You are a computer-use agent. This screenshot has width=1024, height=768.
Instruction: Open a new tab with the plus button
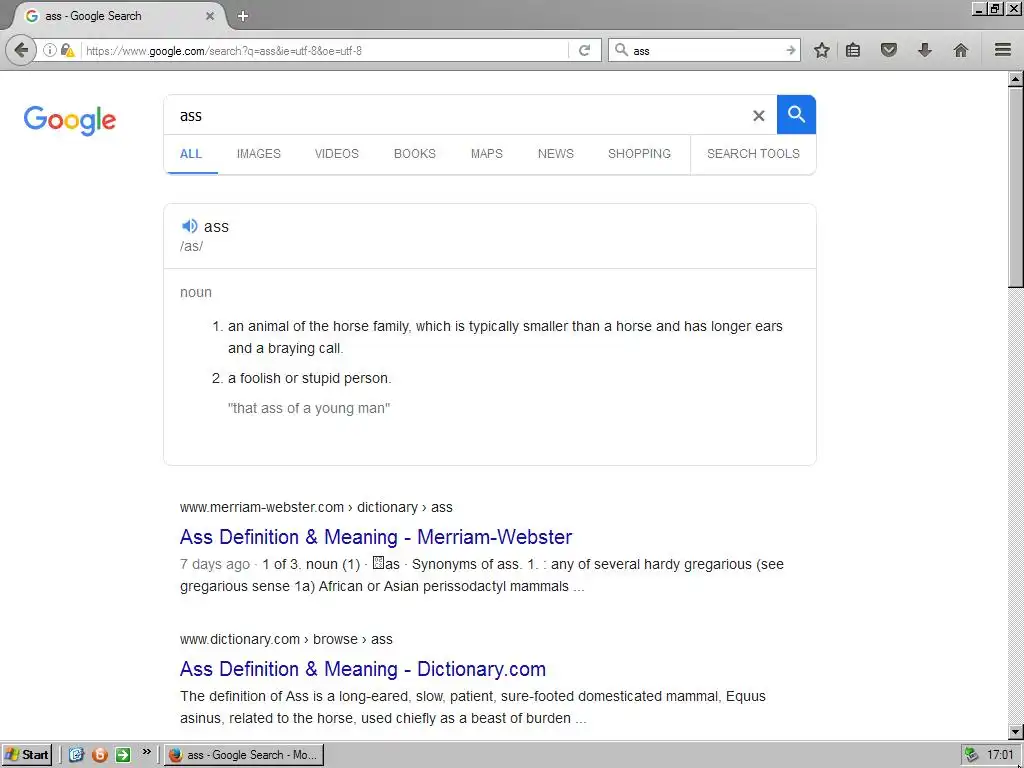tap(243, 16)
